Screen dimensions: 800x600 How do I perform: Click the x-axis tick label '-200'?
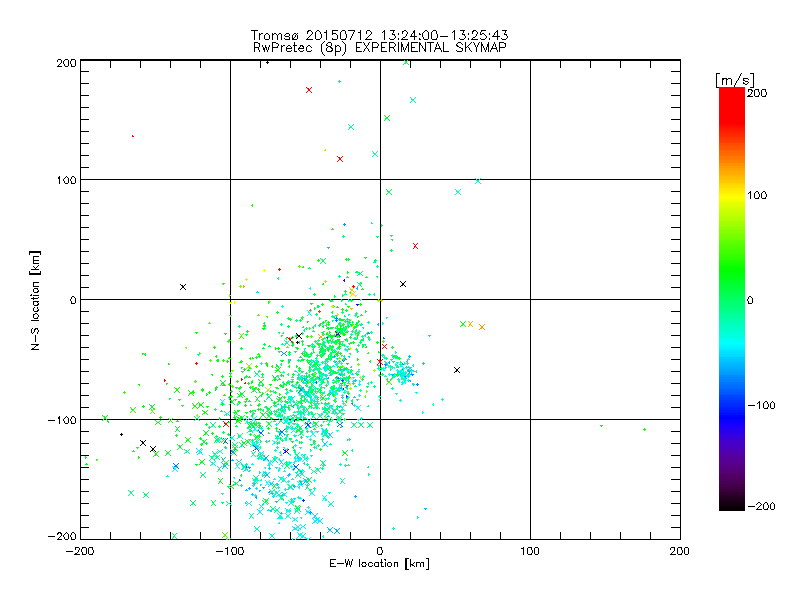tap(80, 551)
